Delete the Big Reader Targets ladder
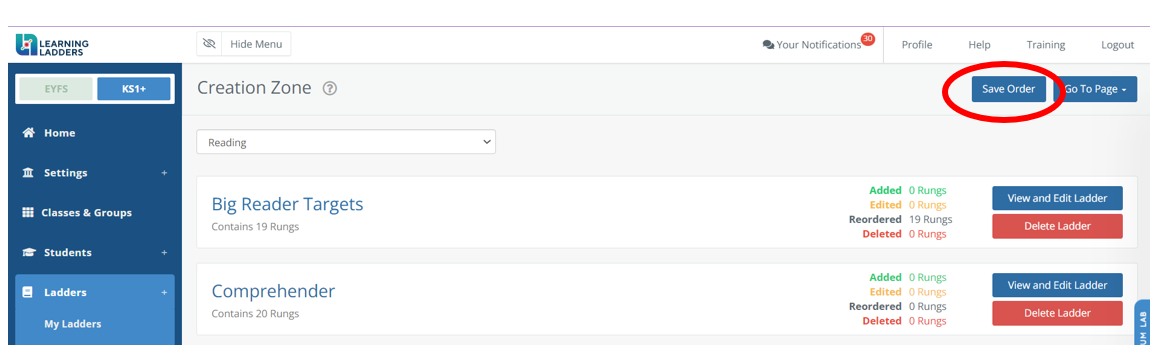Screen dimensions: 1155x363 pyautogui.click(x=1057, y=226)
